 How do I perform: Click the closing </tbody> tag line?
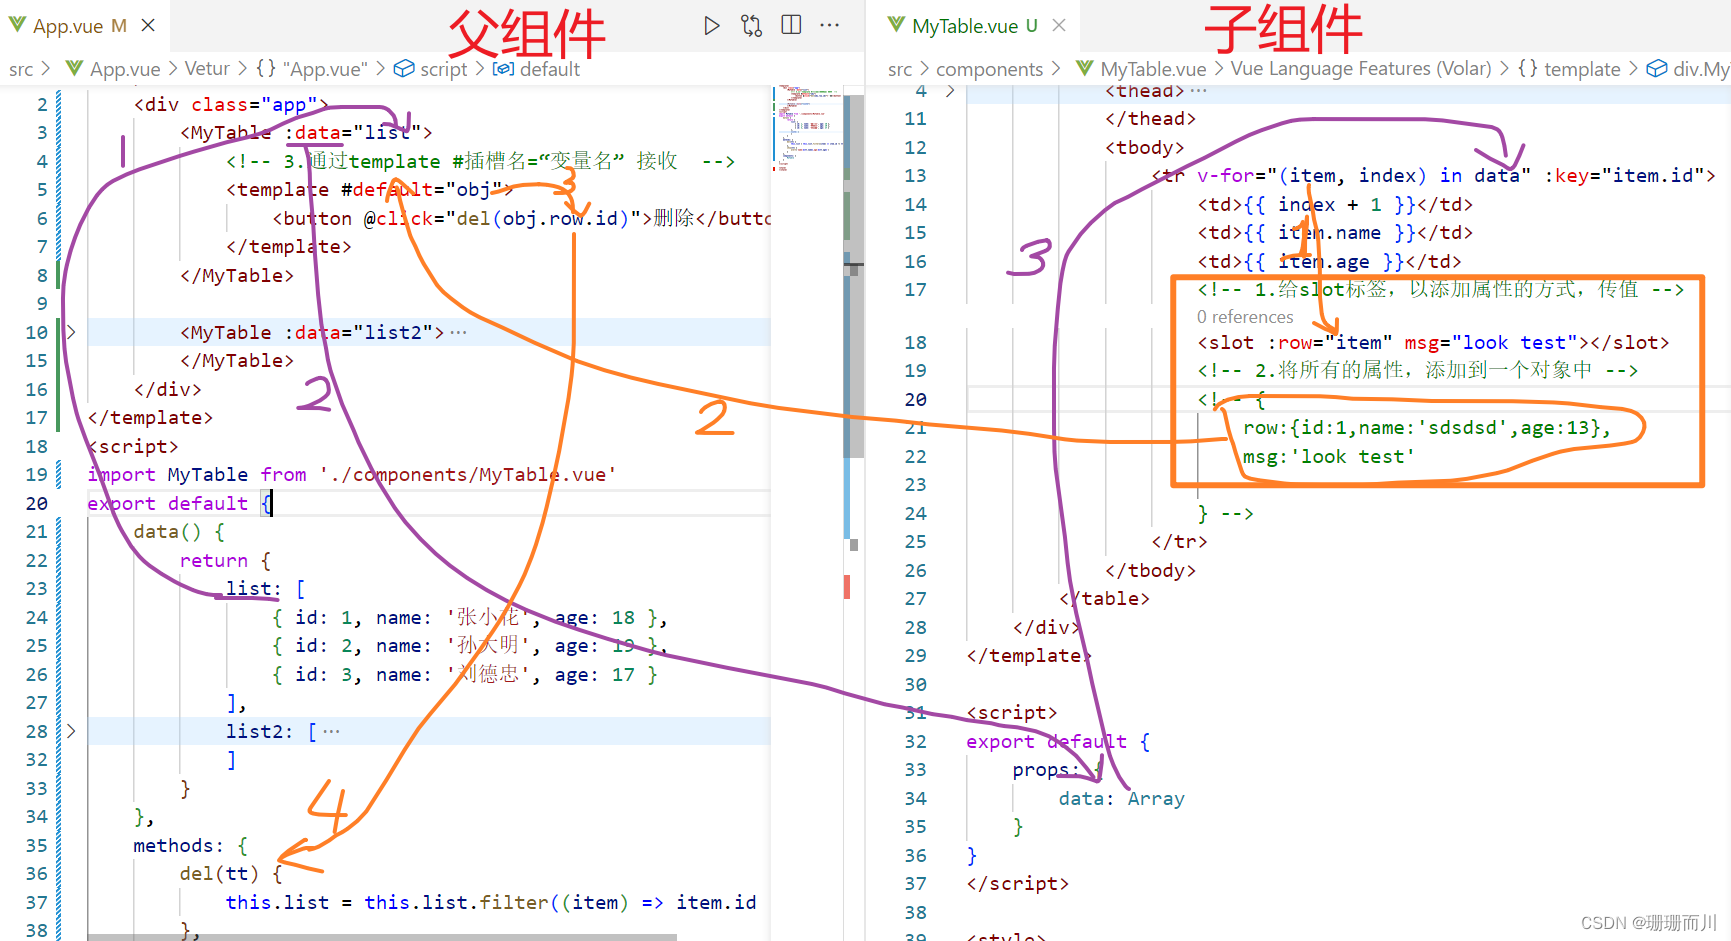[1150, 570]
